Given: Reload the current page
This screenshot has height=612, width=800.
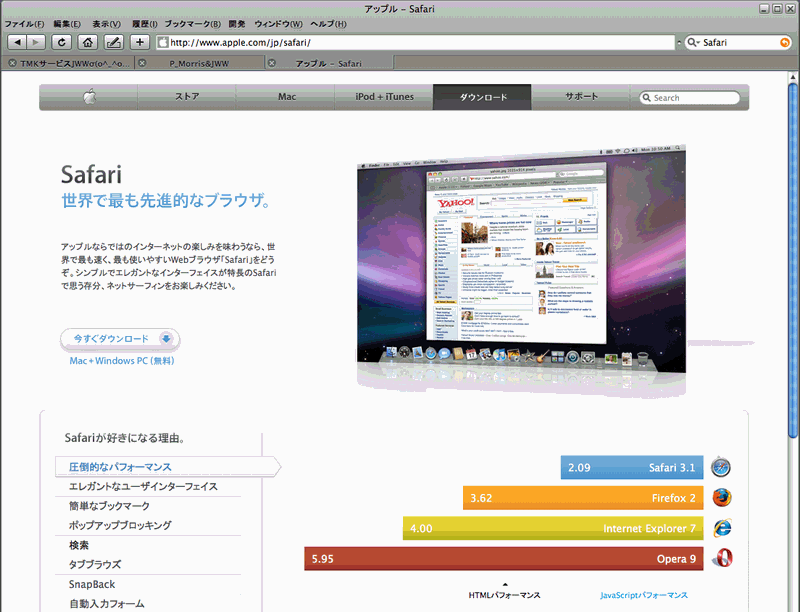Looking at the screenshot, I should (x=62, y=42).
